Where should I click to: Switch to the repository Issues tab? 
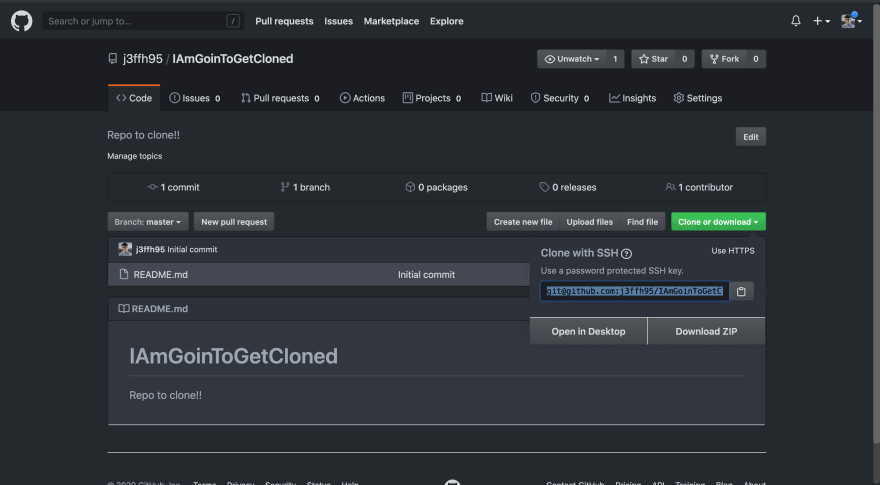point(195,98)
